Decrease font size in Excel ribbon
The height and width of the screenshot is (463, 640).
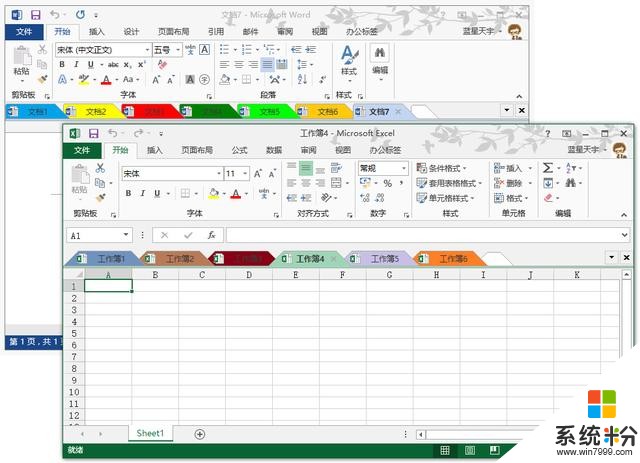pyautogui.click(x=272, y=174)
